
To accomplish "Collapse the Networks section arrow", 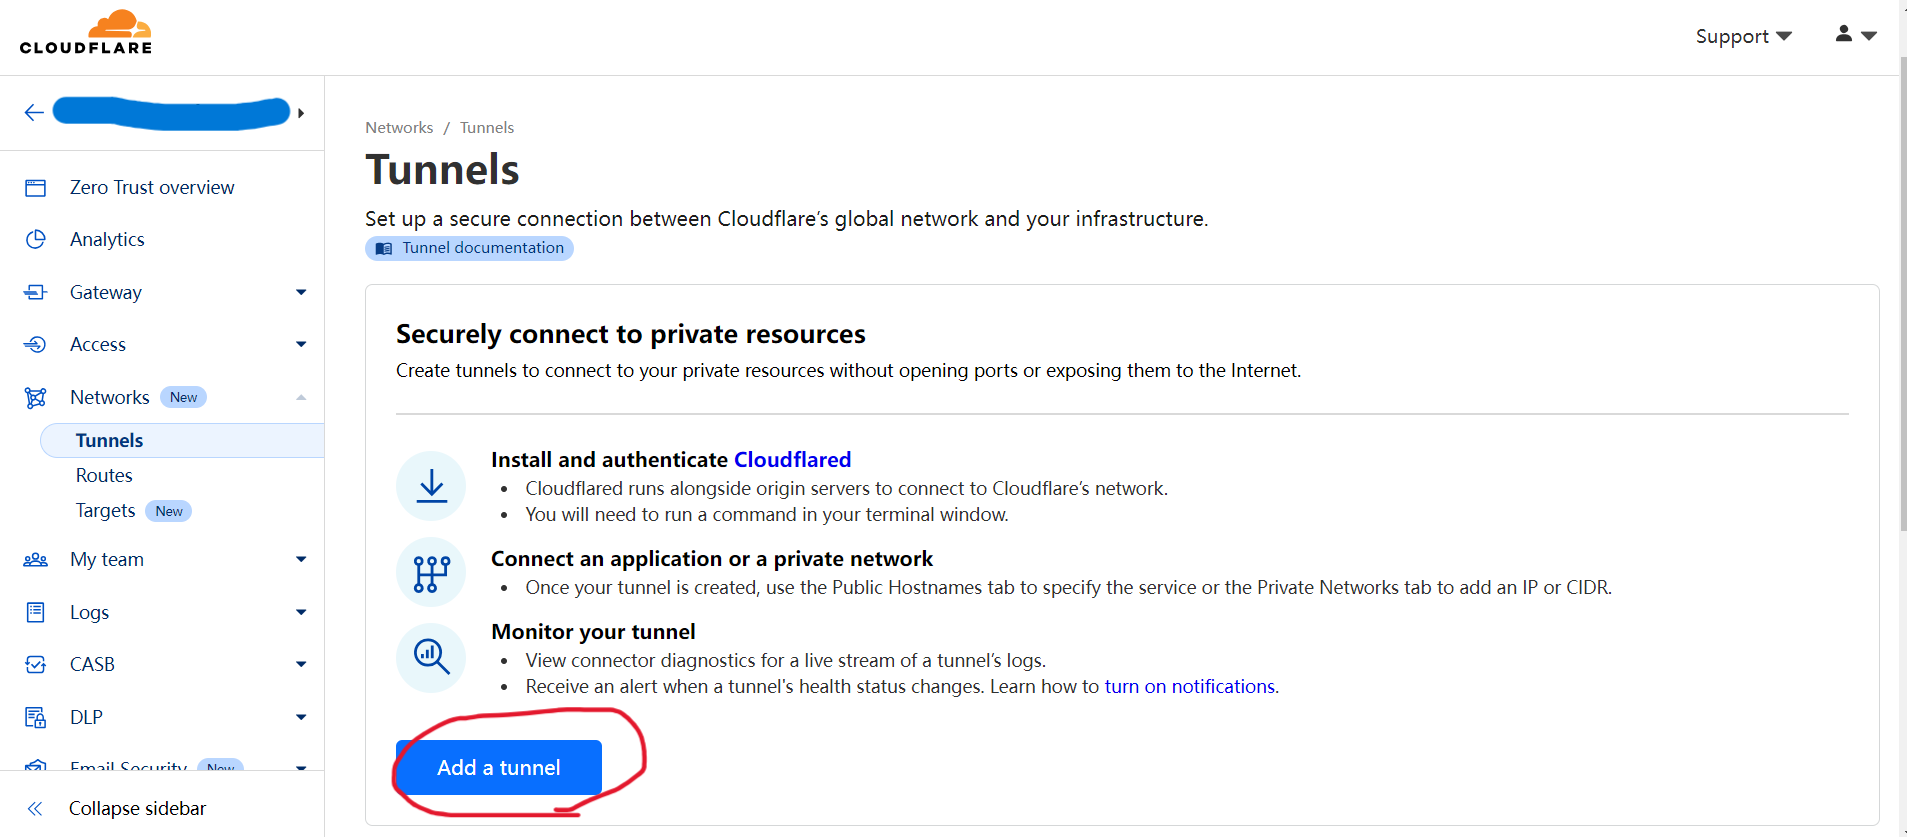I will click(x=301, y=397).
